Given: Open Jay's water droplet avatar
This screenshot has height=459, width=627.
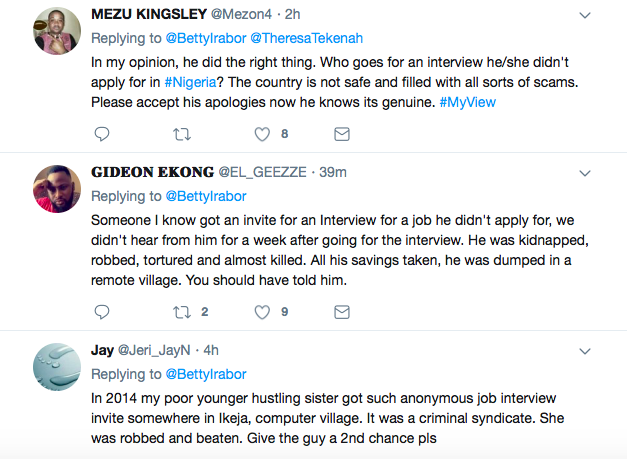Looking at the screenshot, I should [57, 367].
